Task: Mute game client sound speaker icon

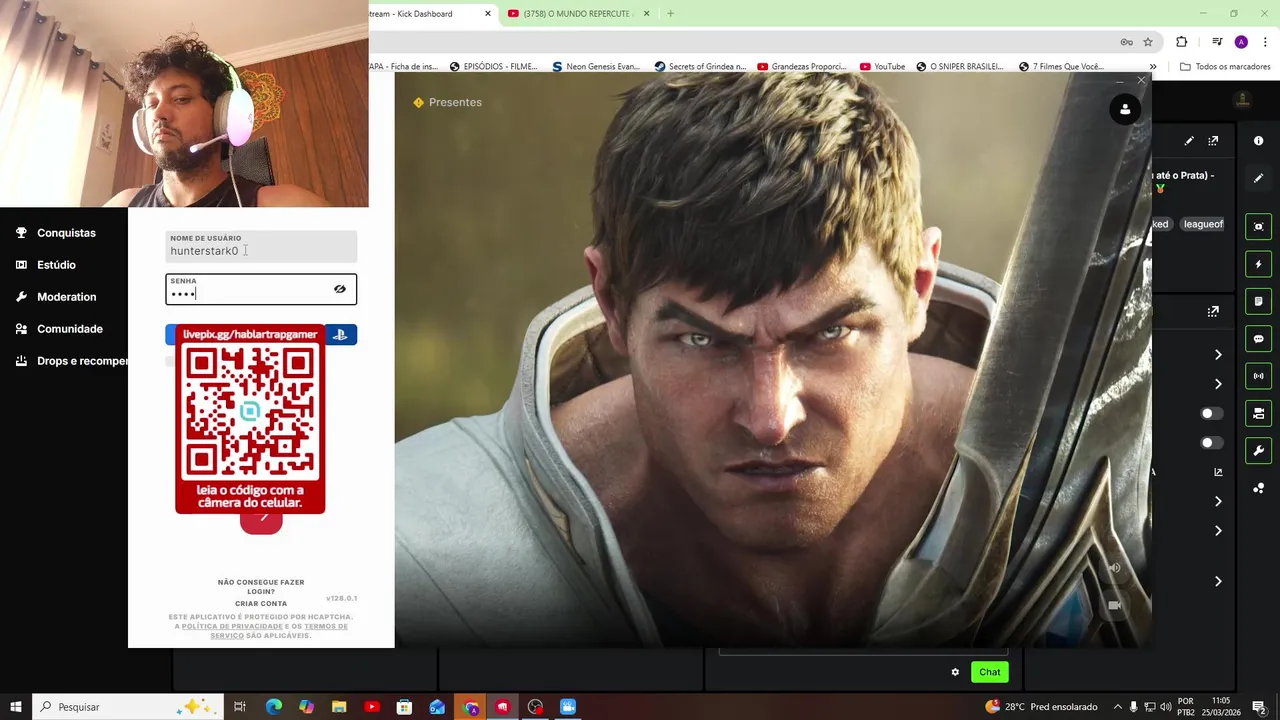Action: pyautogui.click(x=1114, y=568)
